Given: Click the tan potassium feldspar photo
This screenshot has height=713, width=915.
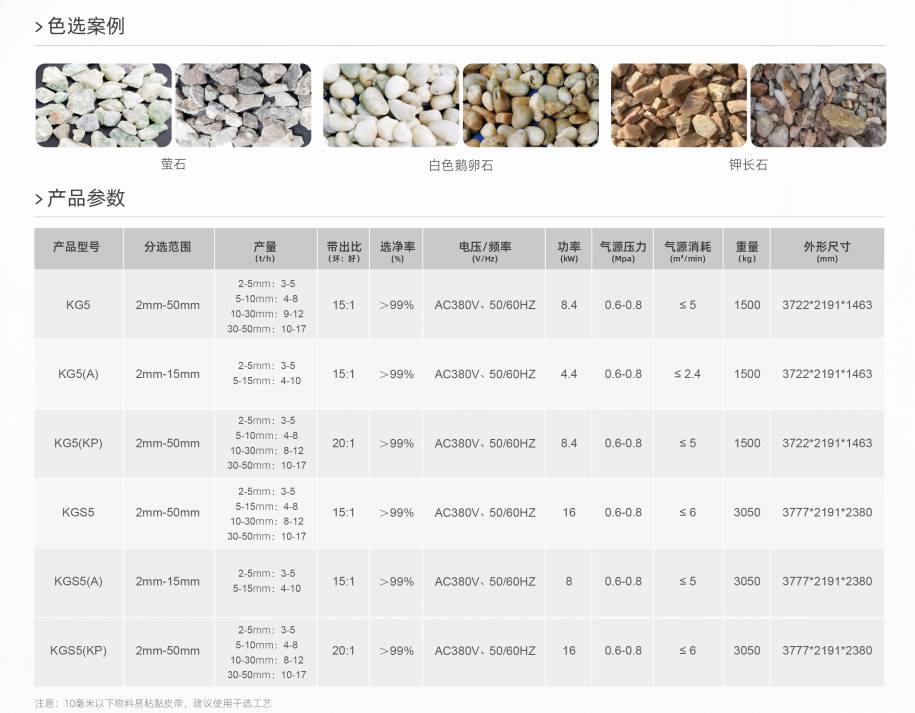Looking at the screenshot, I should [x=679, y=105].
